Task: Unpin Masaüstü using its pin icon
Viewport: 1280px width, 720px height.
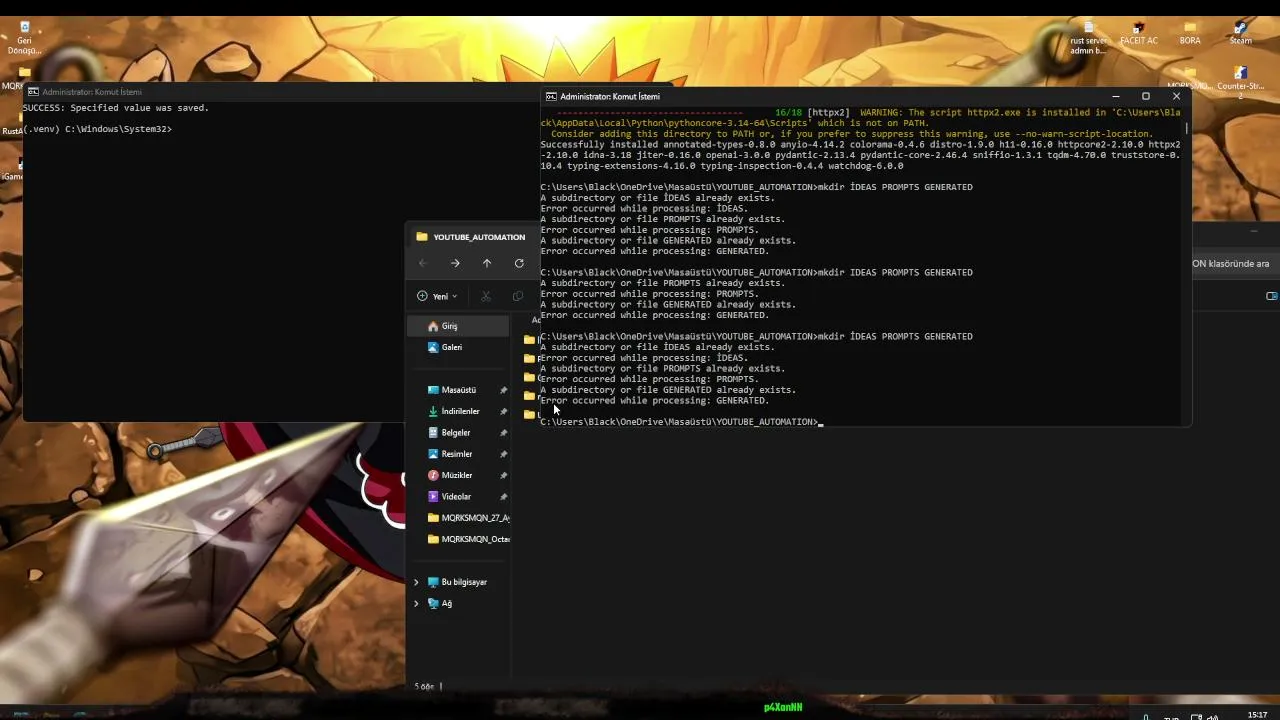Action: click(x=503, y=390)
